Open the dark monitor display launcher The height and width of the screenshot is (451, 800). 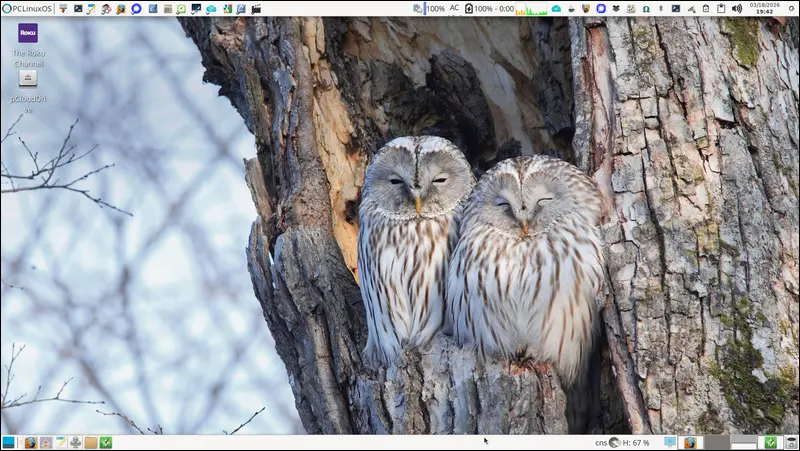tap(196, 9)
